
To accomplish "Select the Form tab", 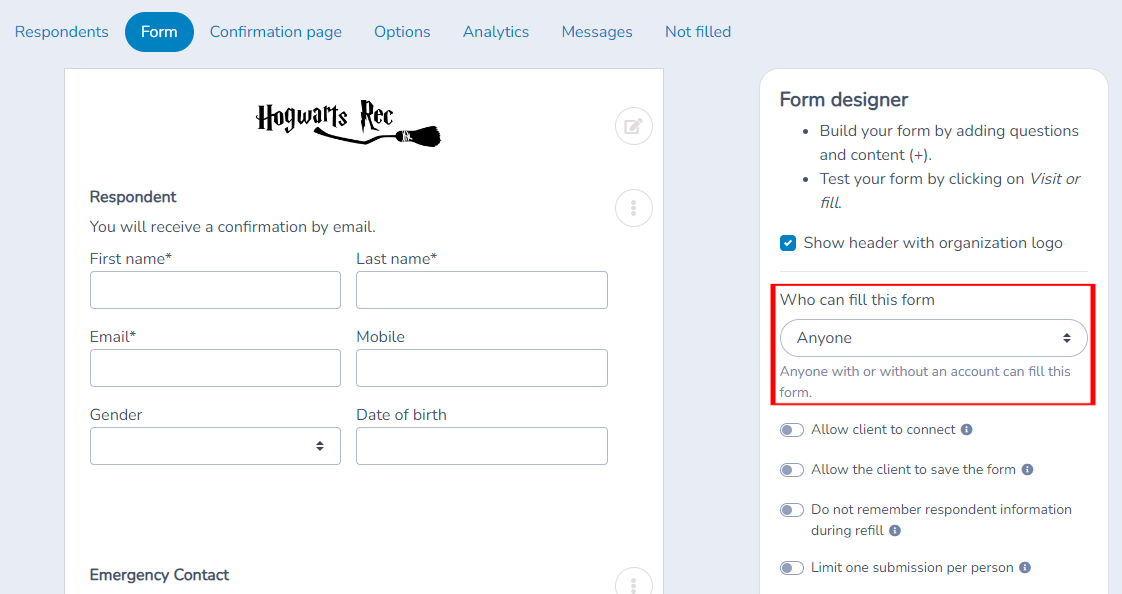I will (159, 31).
